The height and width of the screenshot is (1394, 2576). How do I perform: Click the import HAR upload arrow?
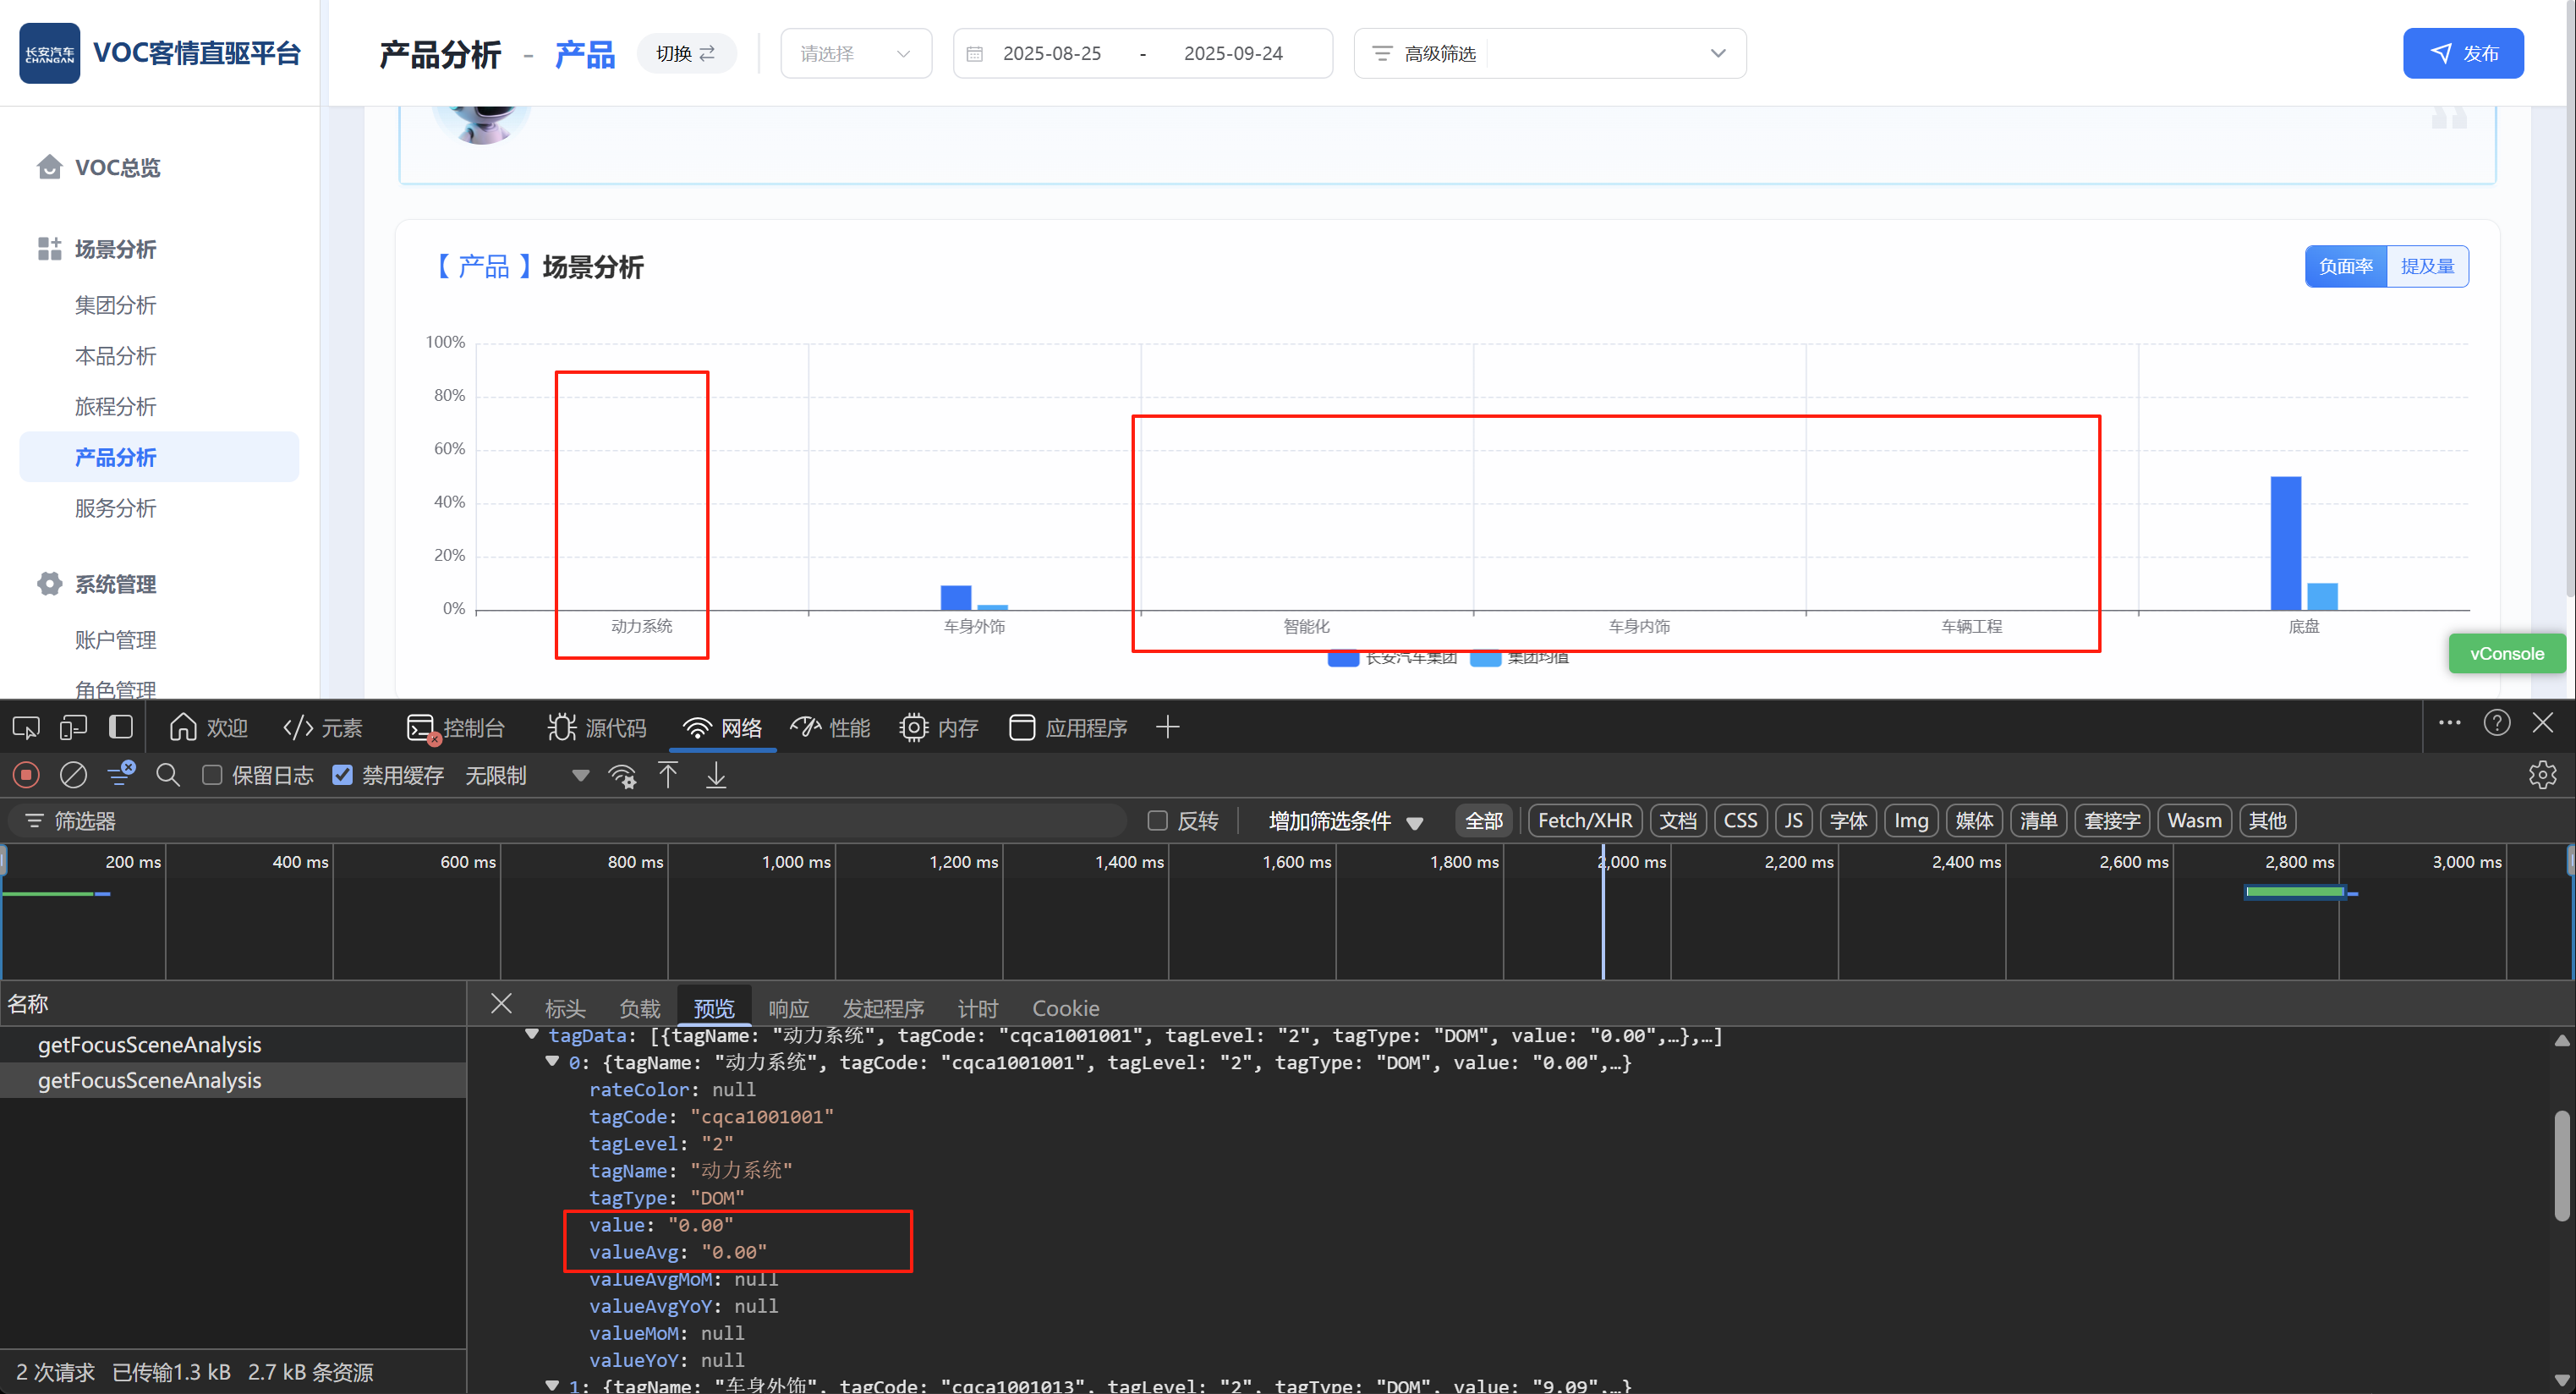pos(668,775)
